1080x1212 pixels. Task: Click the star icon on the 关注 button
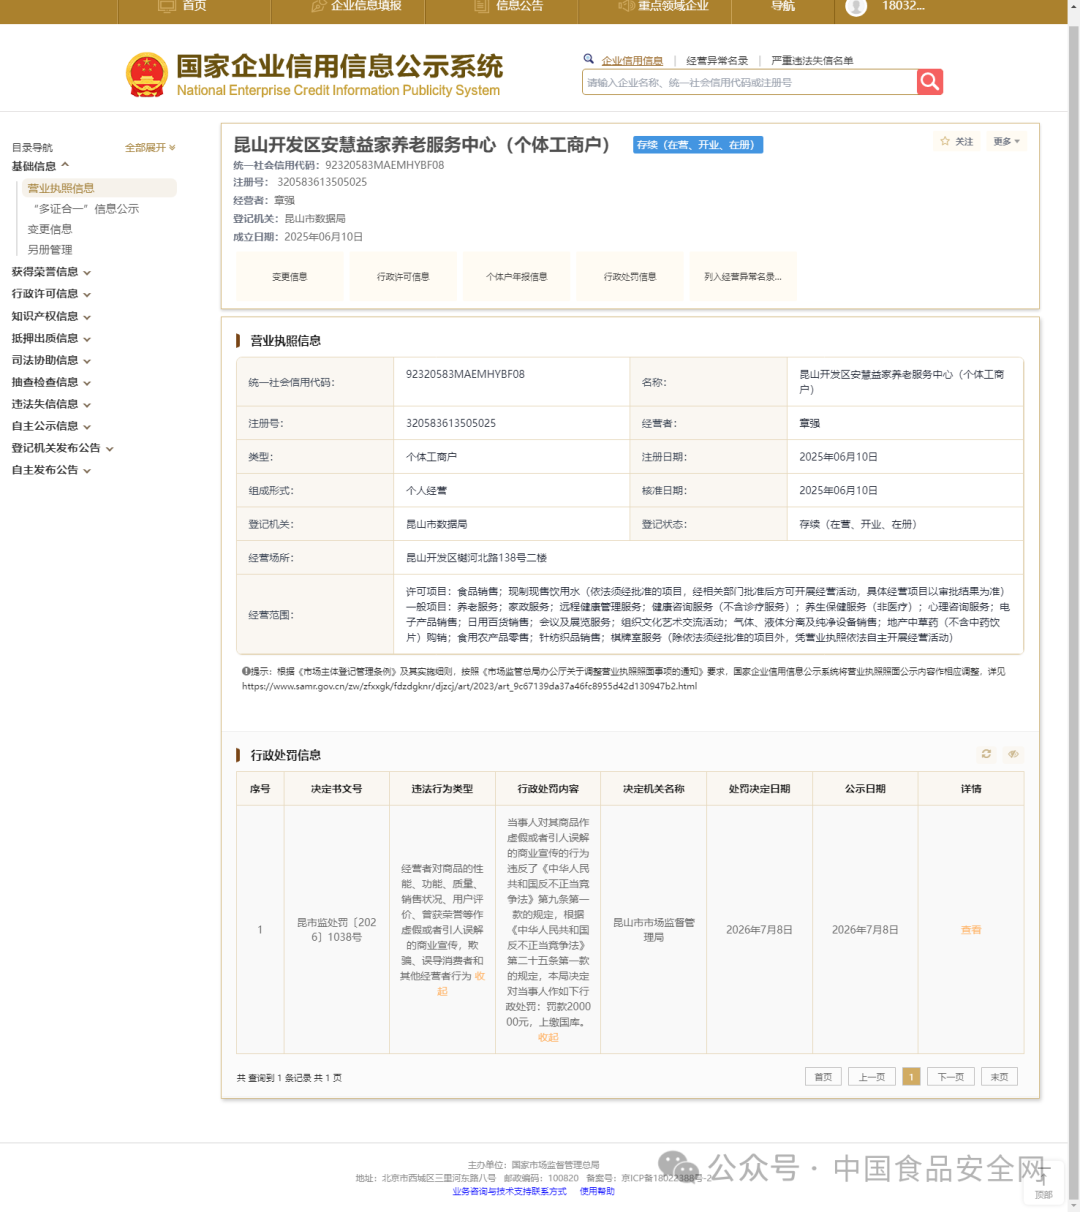945,141
